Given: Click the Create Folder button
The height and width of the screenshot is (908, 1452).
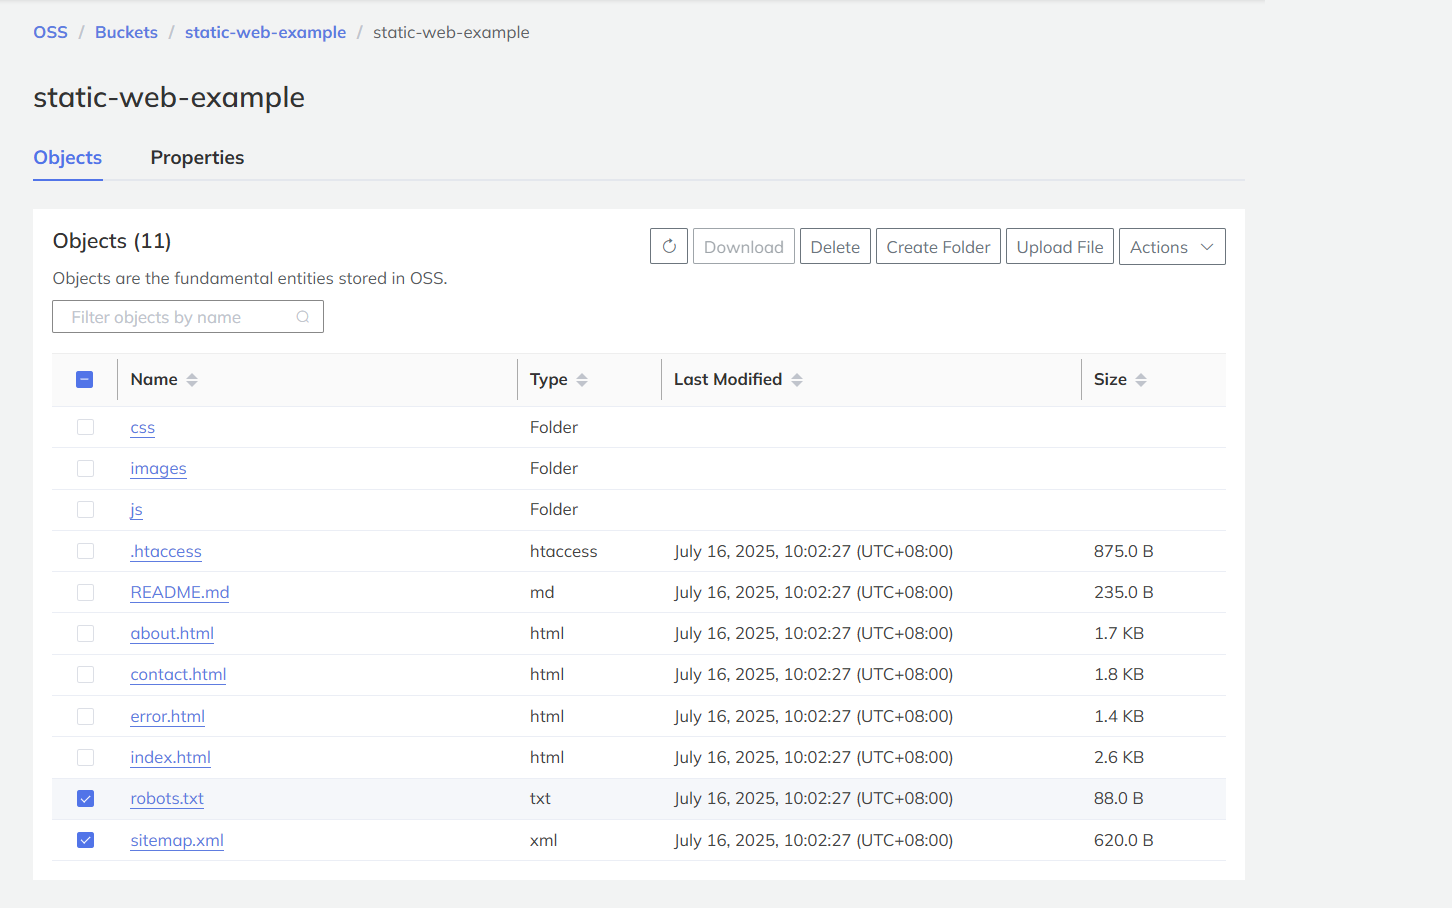Looking at the screenshot, I should tap(937, 247).
